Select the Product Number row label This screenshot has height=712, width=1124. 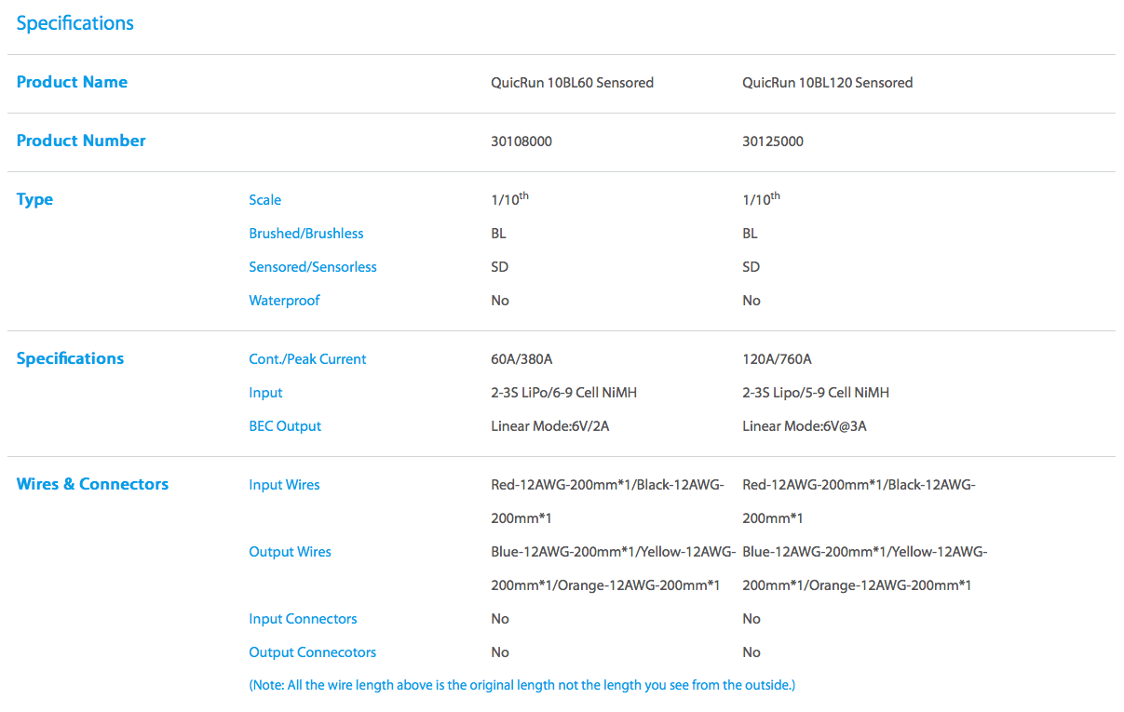tap(81, 141)
